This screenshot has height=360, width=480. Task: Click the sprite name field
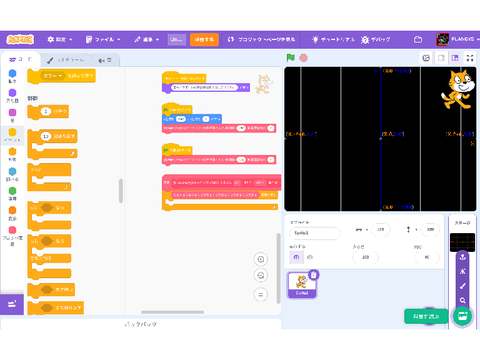click(x=315, y=233)
